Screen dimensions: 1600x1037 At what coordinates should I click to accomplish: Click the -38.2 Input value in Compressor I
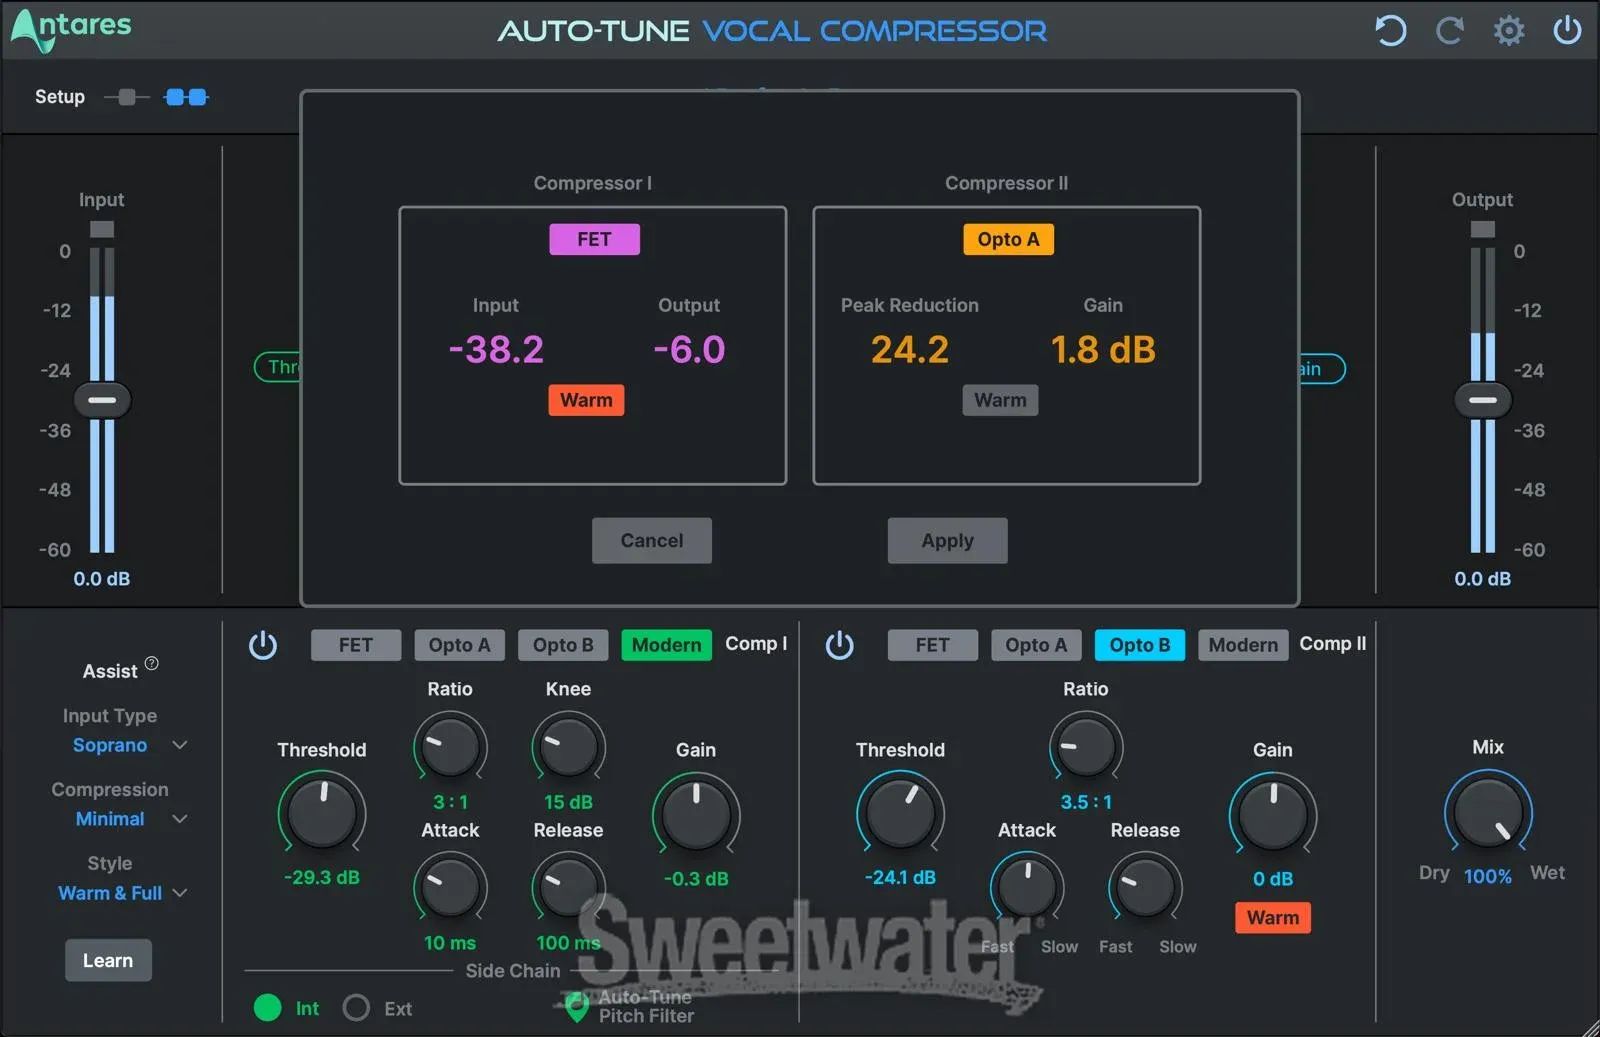[496, 349]
